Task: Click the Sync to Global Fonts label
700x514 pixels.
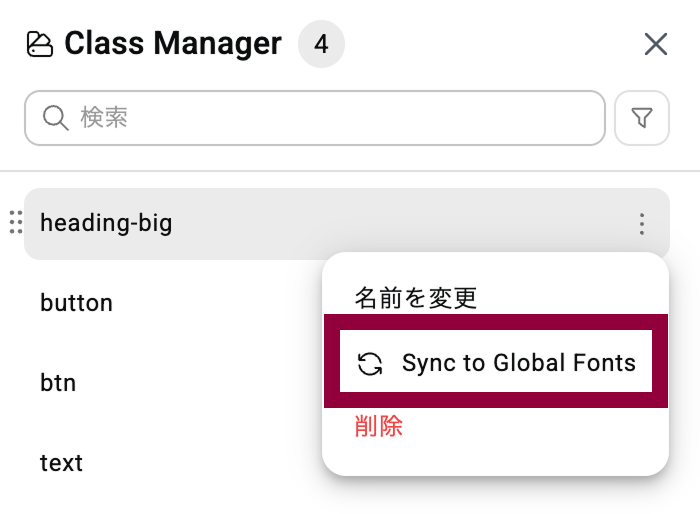Action: pyautogui.click(x=518, y=362)
